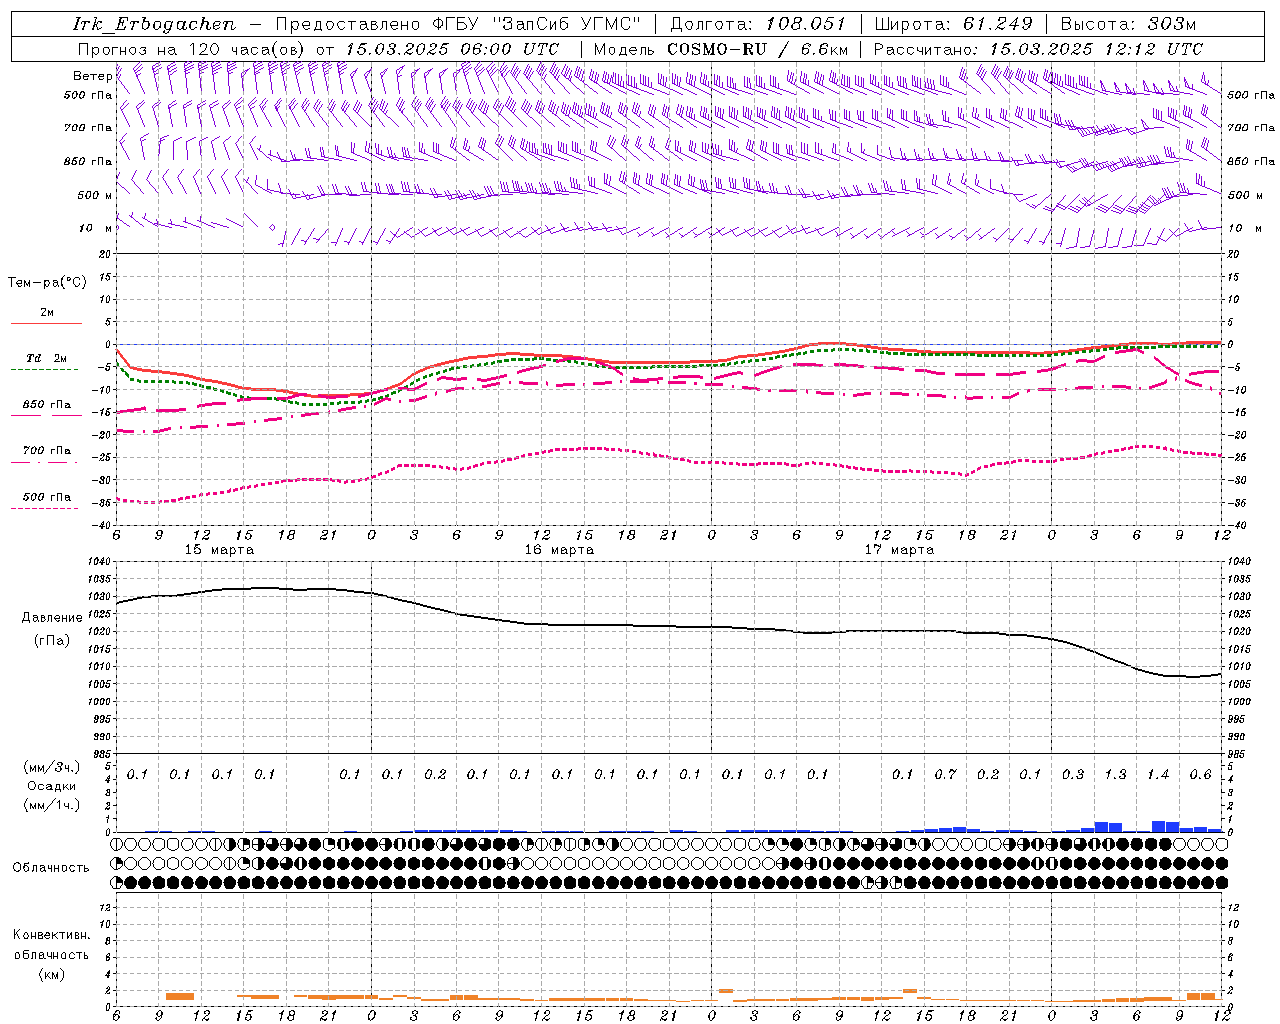Click the 'Конвективн.' convective cloud label
This screenshot has width=1280, height=1024.
click(x=51, y=935)
